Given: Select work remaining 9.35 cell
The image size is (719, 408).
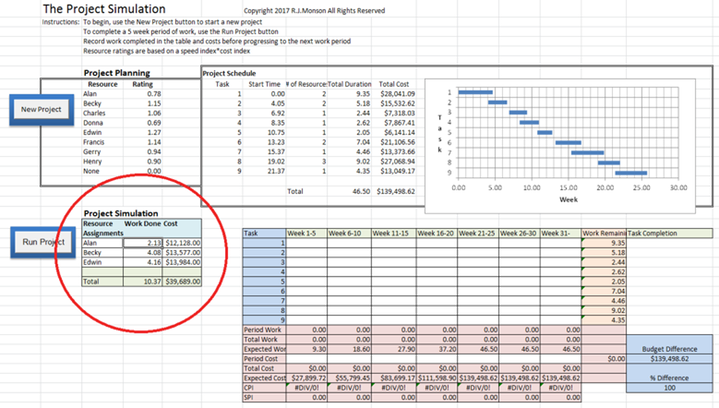Looking at the screenshot, I should coord(604,243).
